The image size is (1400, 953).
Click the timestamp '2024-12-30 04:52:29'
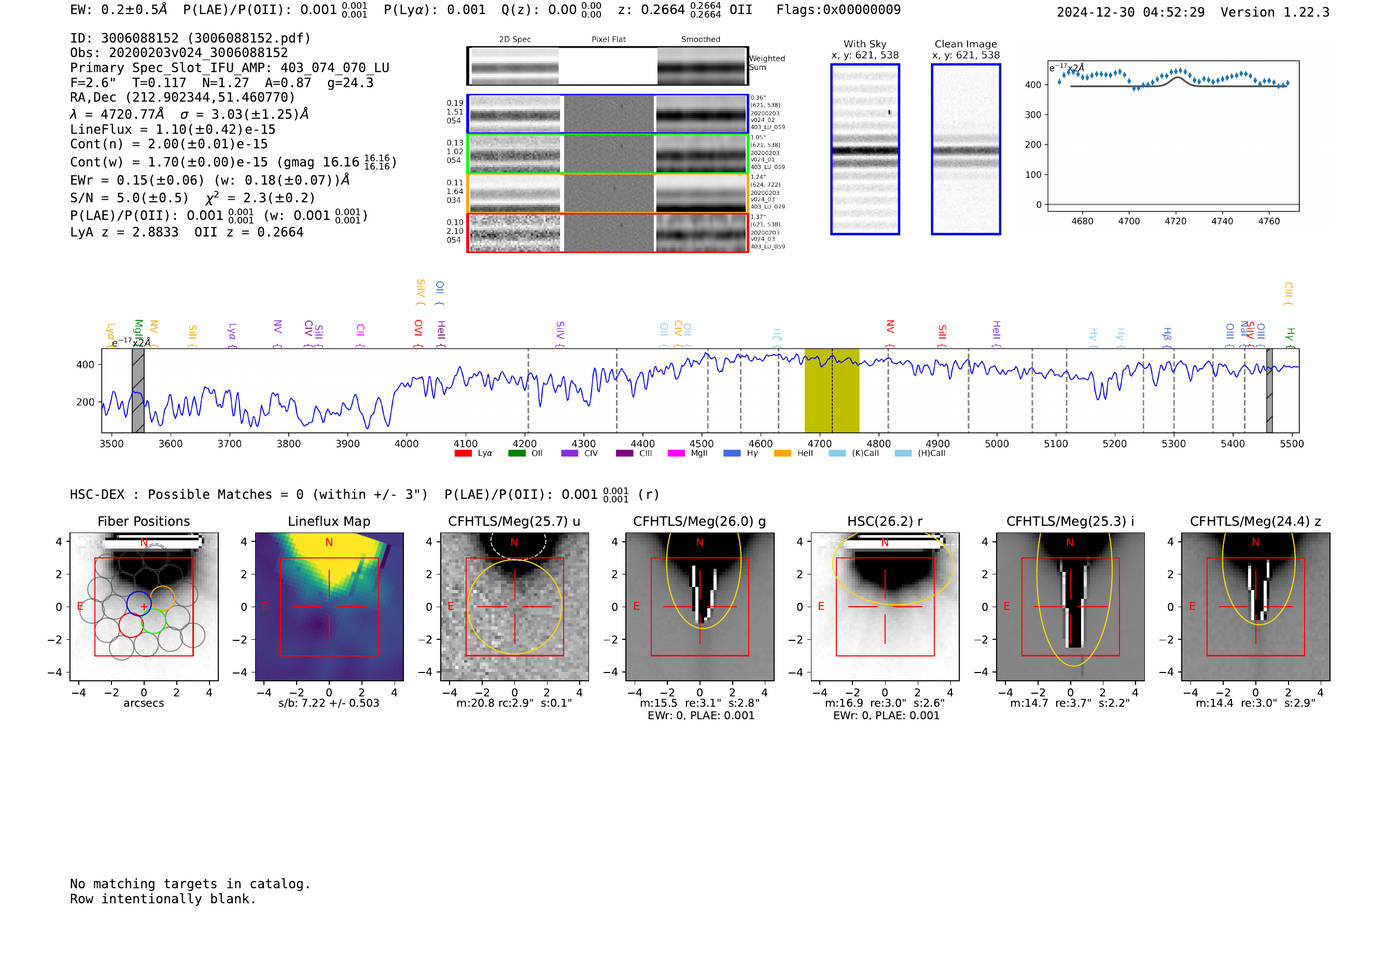[x=1131, y=12]
